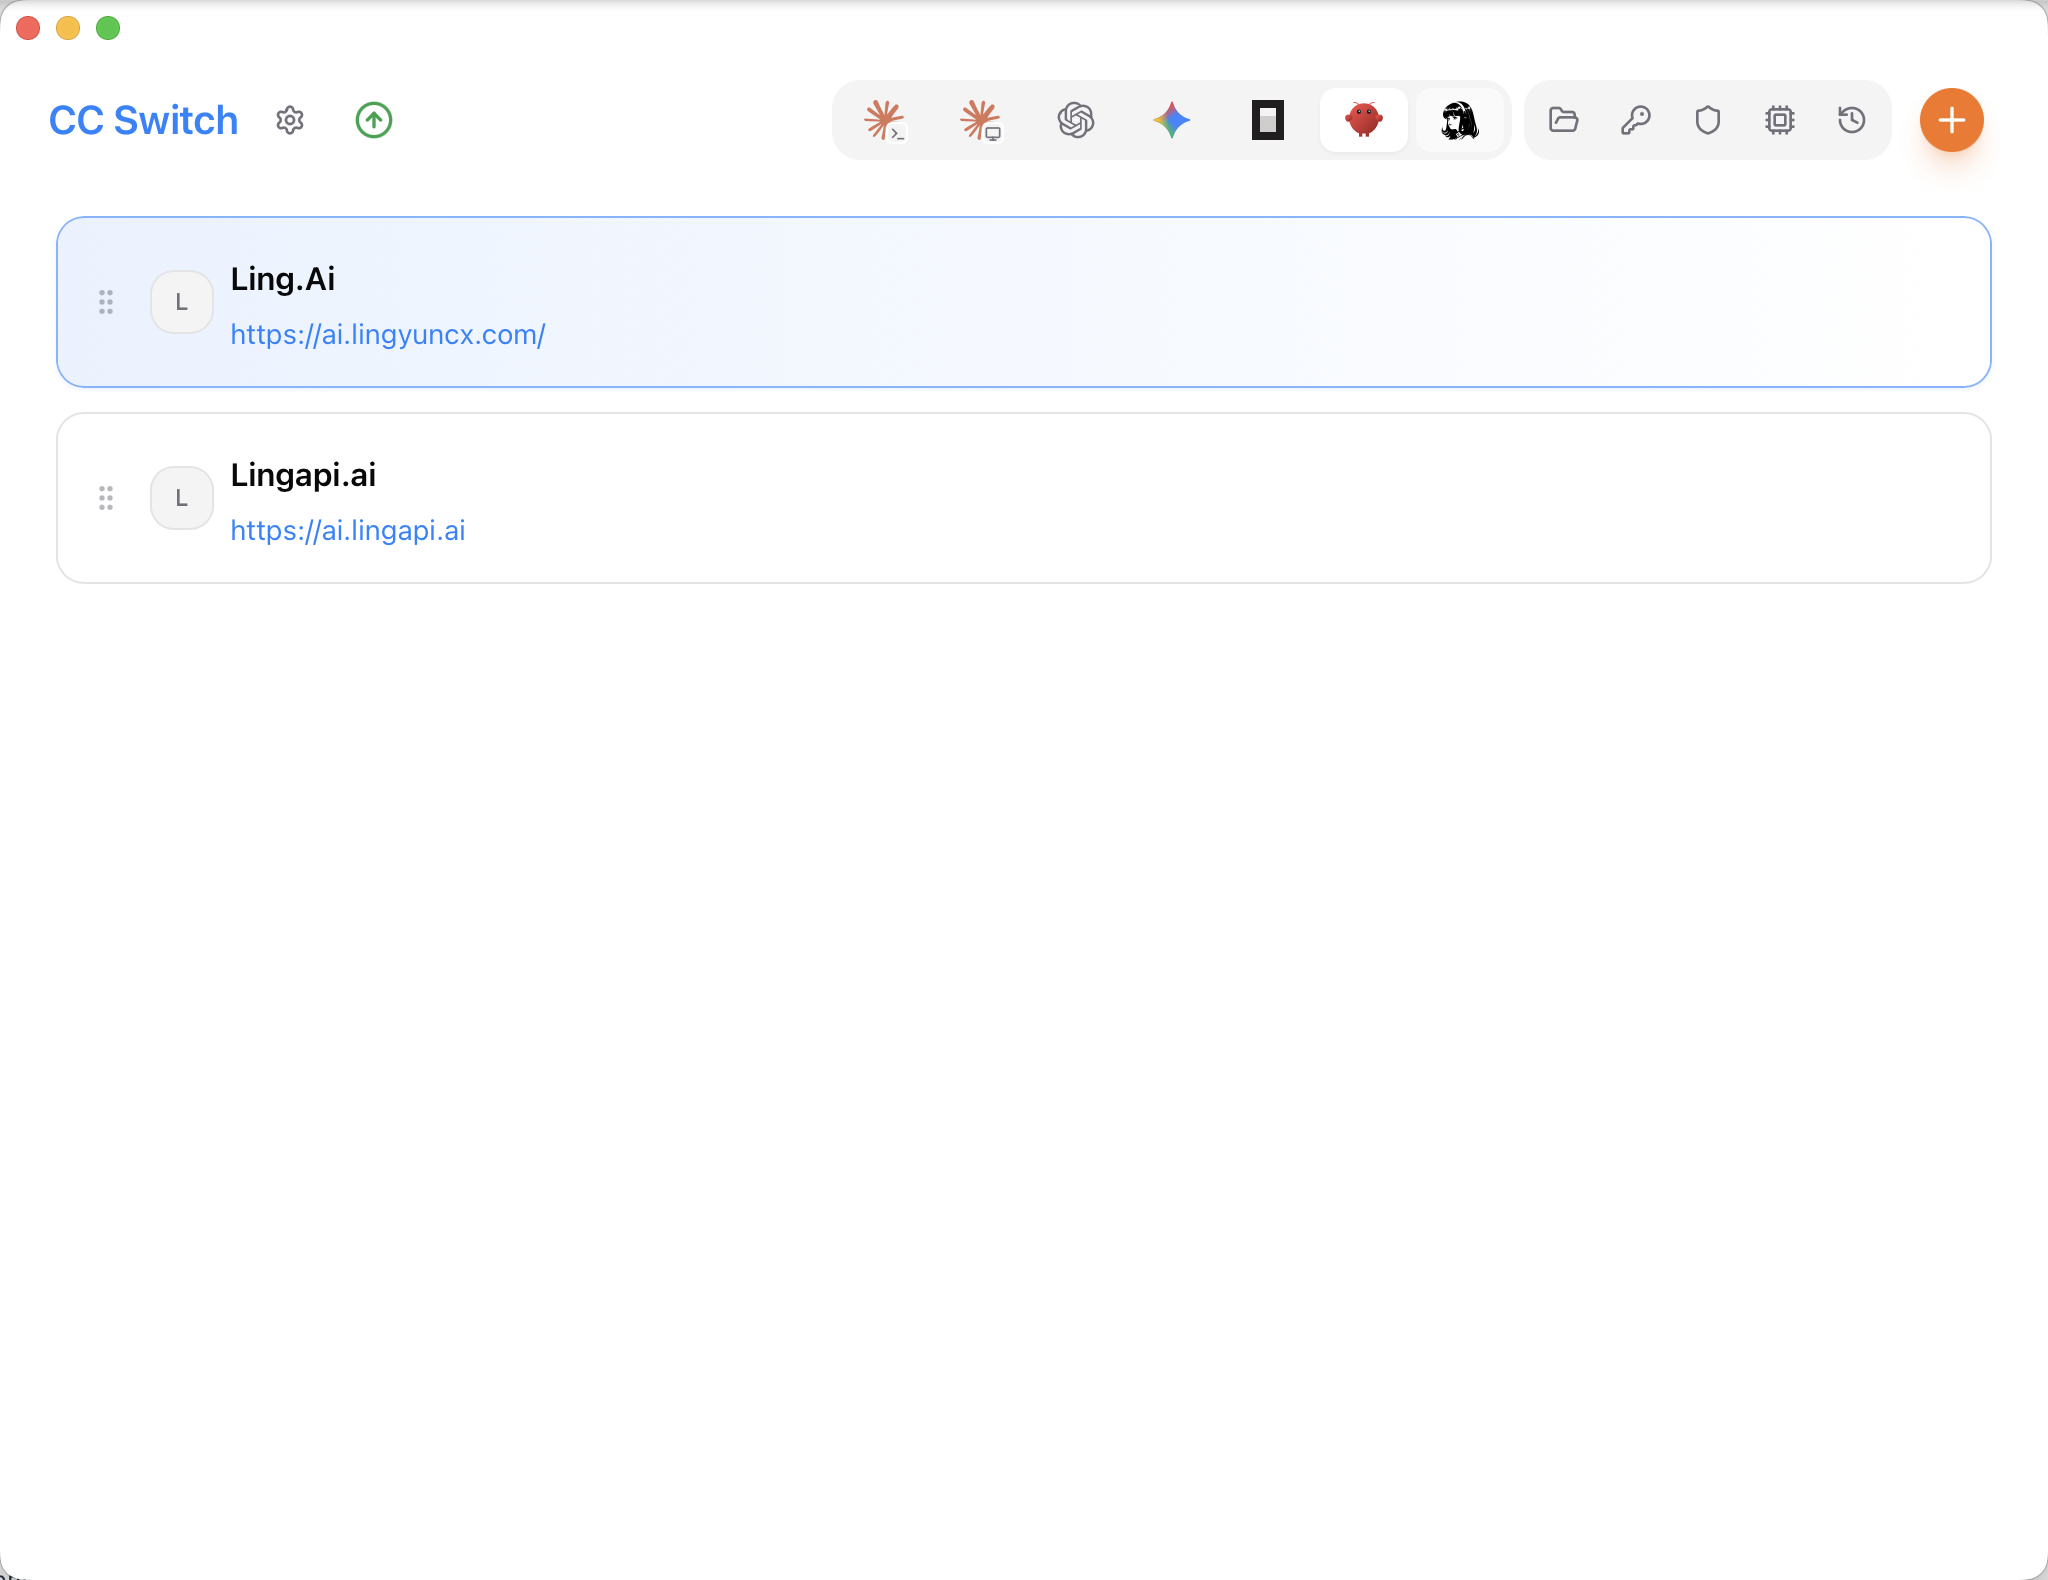Screen dimensions: 2048x1580
Task: Click the Ling.Ai provider name text
Action: click(x=283, y=279)
